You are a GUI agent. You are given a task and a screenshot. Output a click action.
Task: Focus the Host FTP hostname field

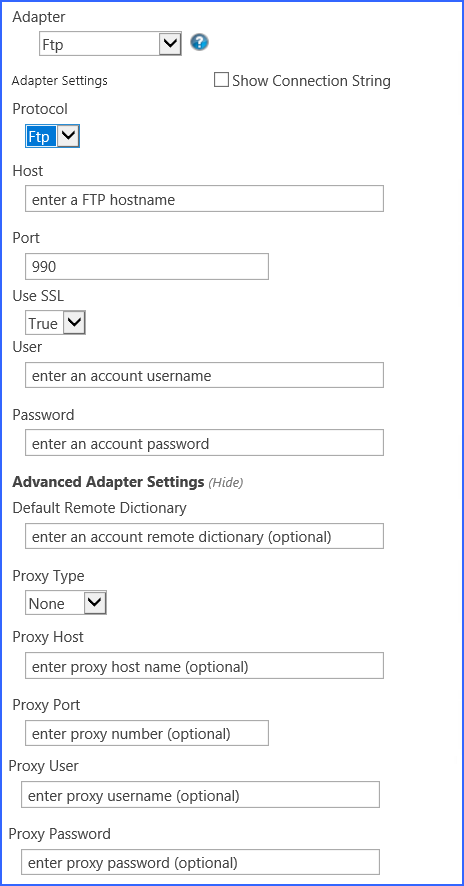(x=205, y=199)
